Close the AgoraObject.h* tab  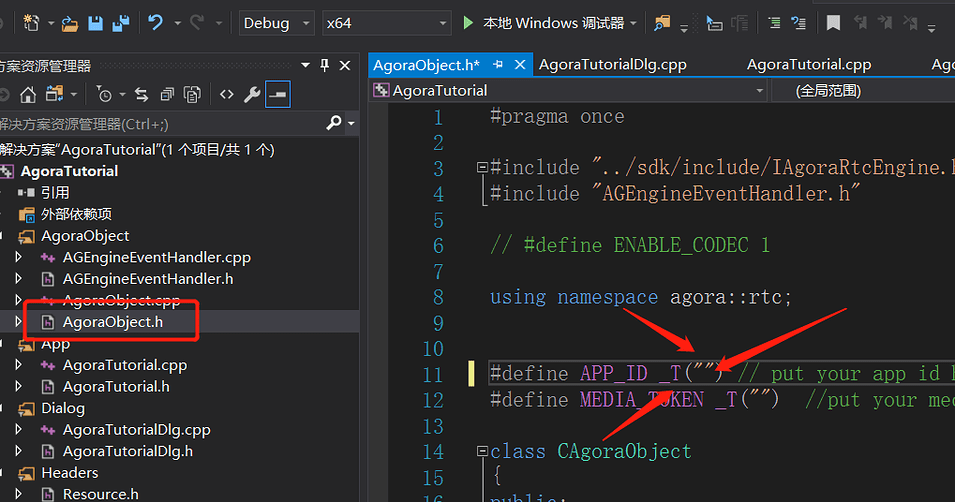pos(520,64)
